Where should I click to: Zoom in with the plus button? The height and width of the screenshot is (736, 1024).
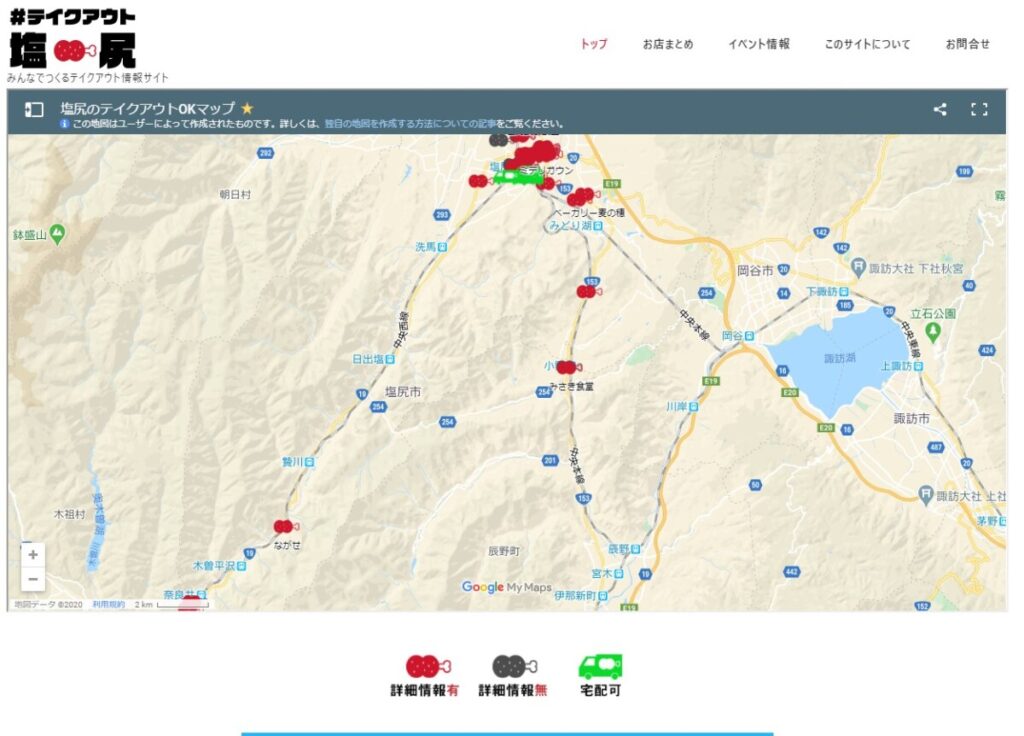click(x=33, y=555)
